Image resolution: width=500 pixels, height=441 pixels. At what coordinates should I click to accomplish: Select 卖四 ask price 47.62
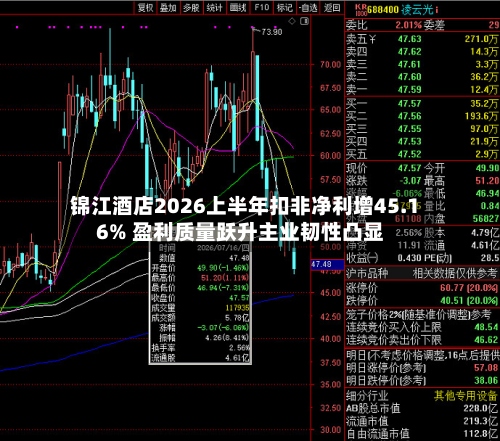pos(410,52)
